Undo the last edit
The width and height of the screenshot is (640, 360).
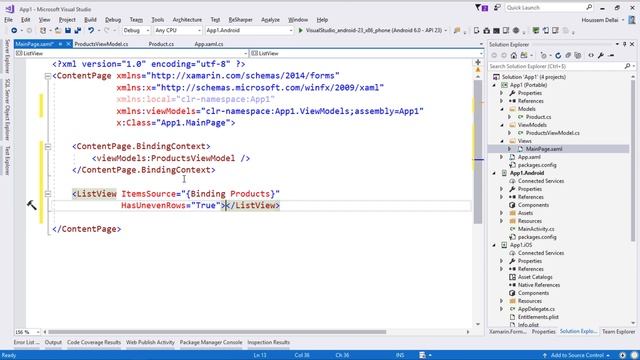[91, 30]
